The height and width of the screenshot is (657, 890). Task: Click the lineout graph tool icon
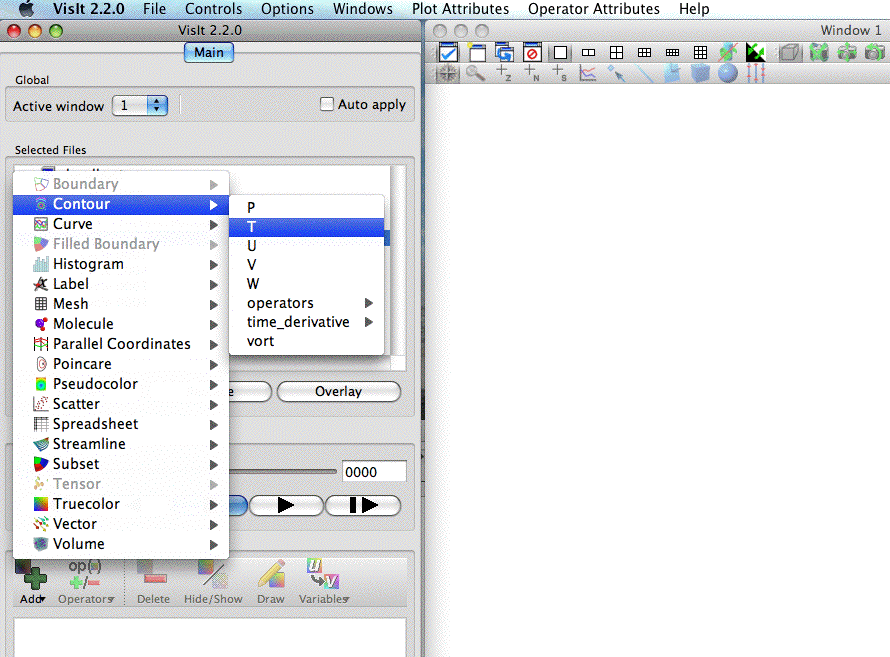[x=588, y=72]
